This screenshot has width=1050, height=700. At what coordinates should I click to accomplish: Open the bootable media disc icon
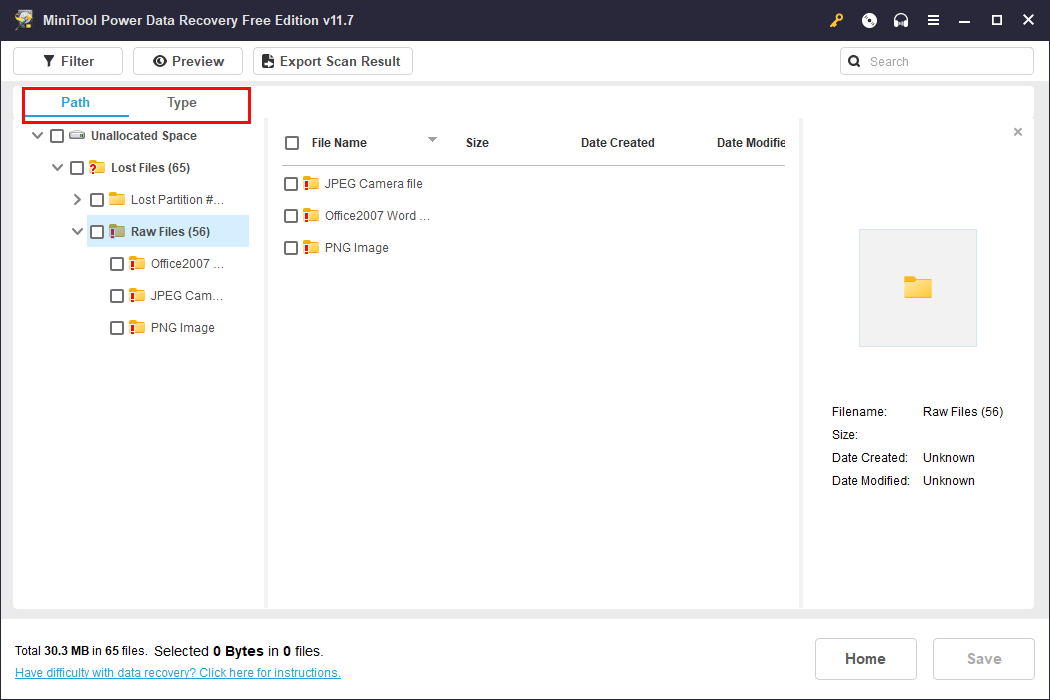pyautogui.click(x=869, y=21)
